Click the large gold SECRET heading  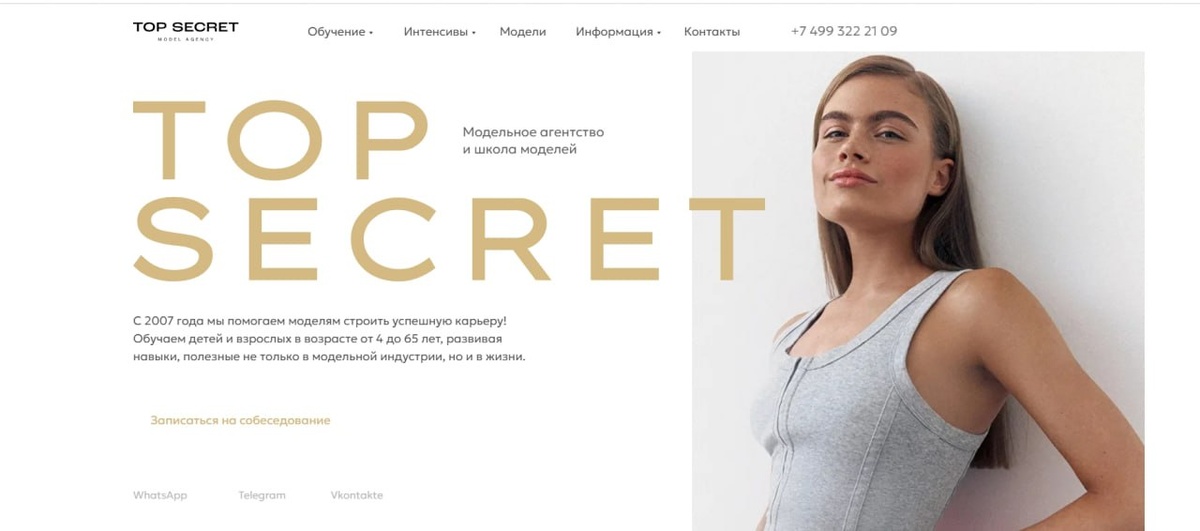coord(449,238)
